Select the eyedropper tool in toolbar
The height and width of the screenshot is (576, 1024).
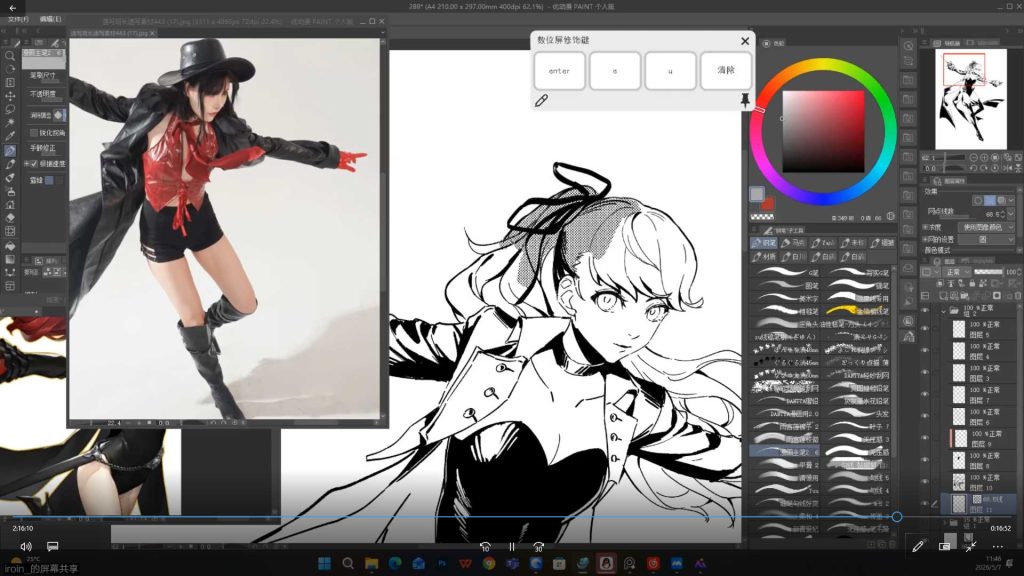10,136
